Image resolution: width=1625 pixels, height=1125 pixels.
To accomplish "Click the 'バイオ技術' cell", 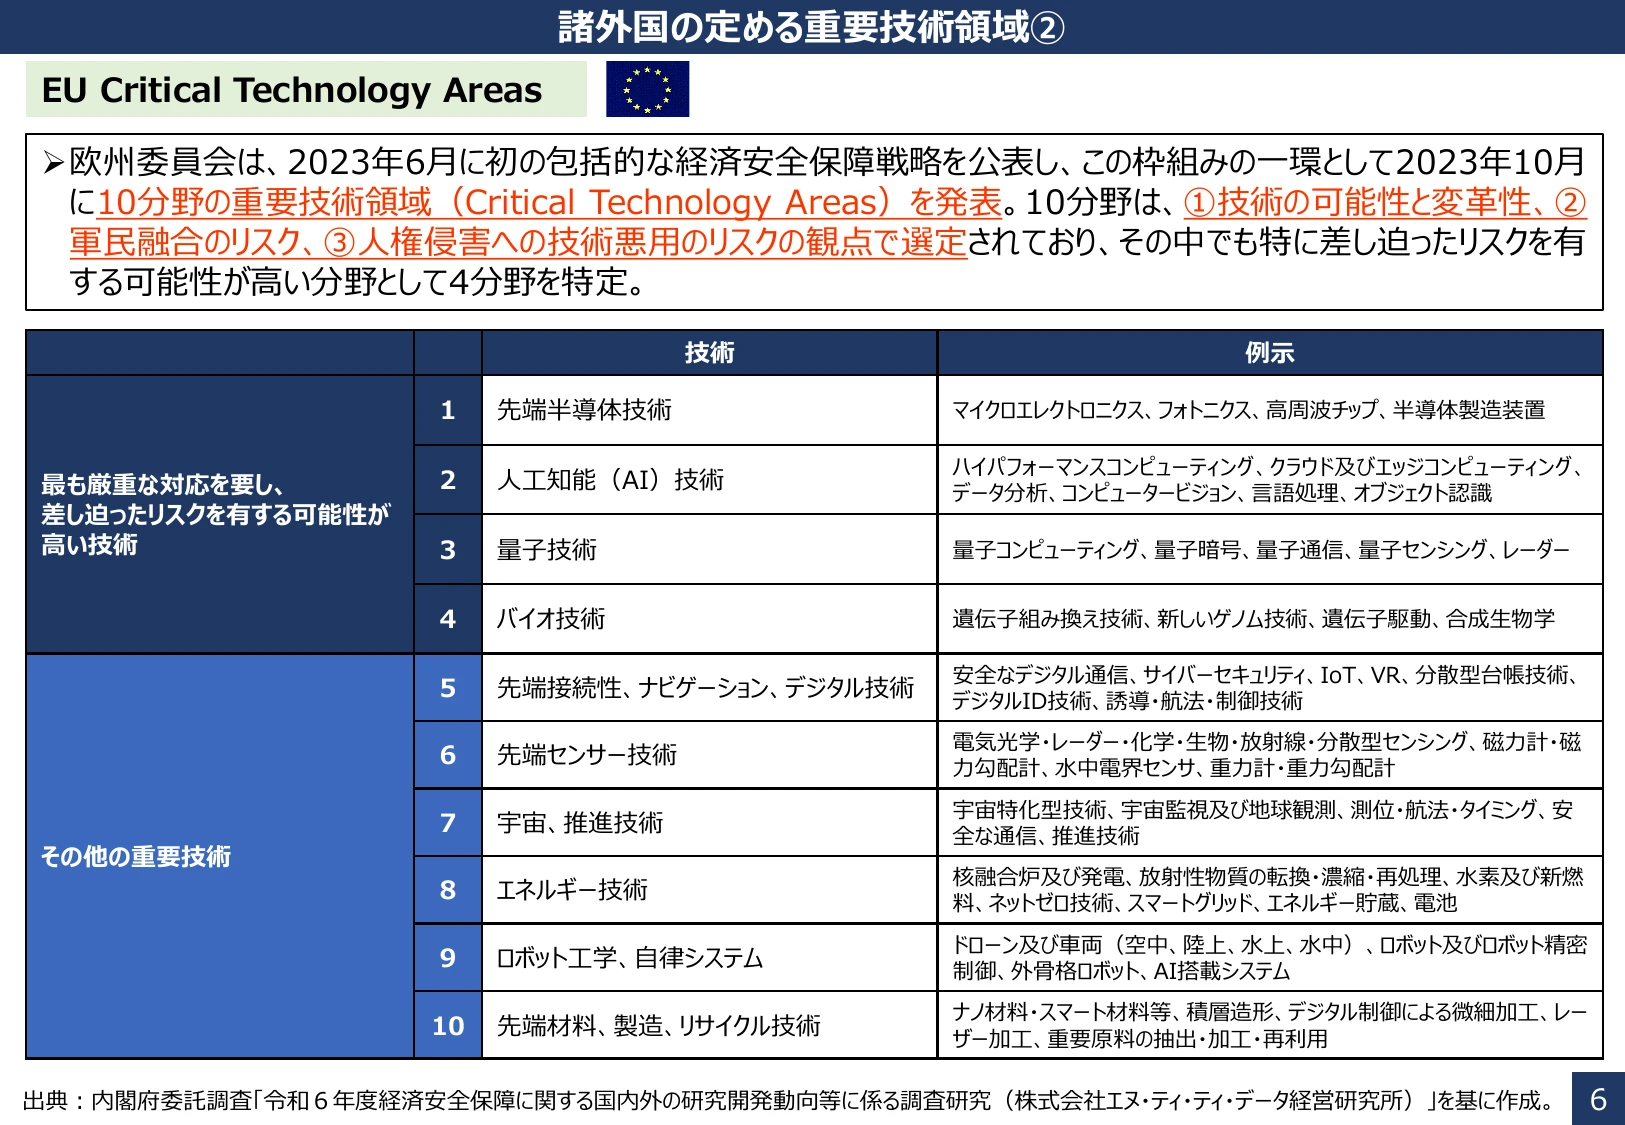I will click(709, 618).
